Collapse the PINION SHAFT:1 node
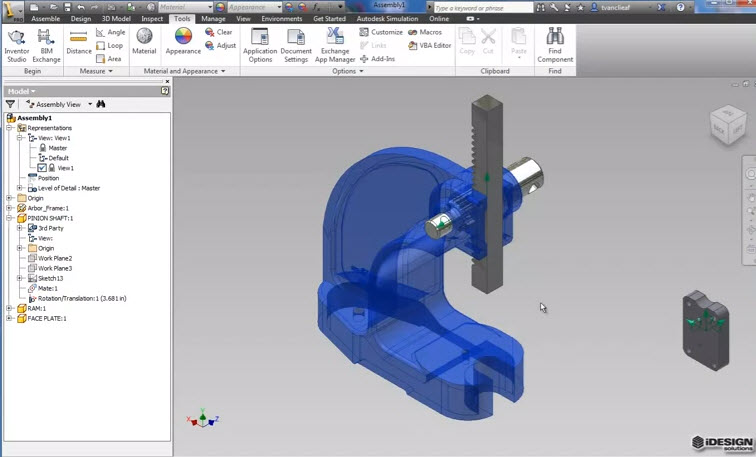The height and width of the screenshot is (457, 756). (x=9, y=218)
